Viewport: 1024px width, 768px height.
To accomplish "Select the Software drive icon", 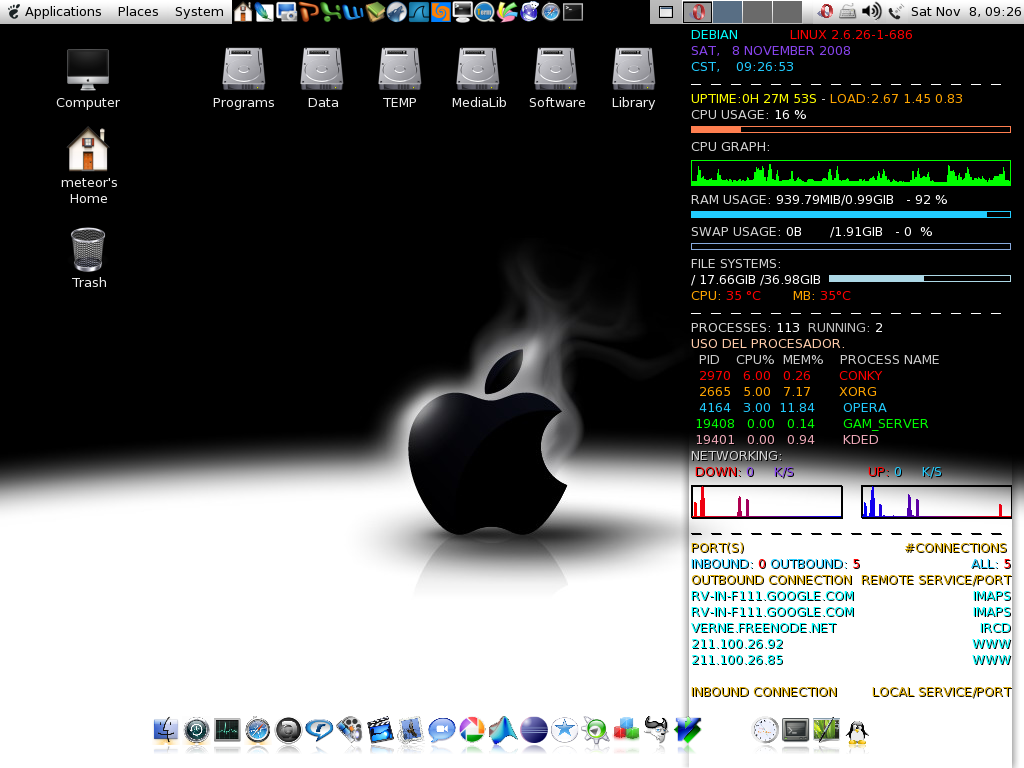I will click(x=556, y=78).
